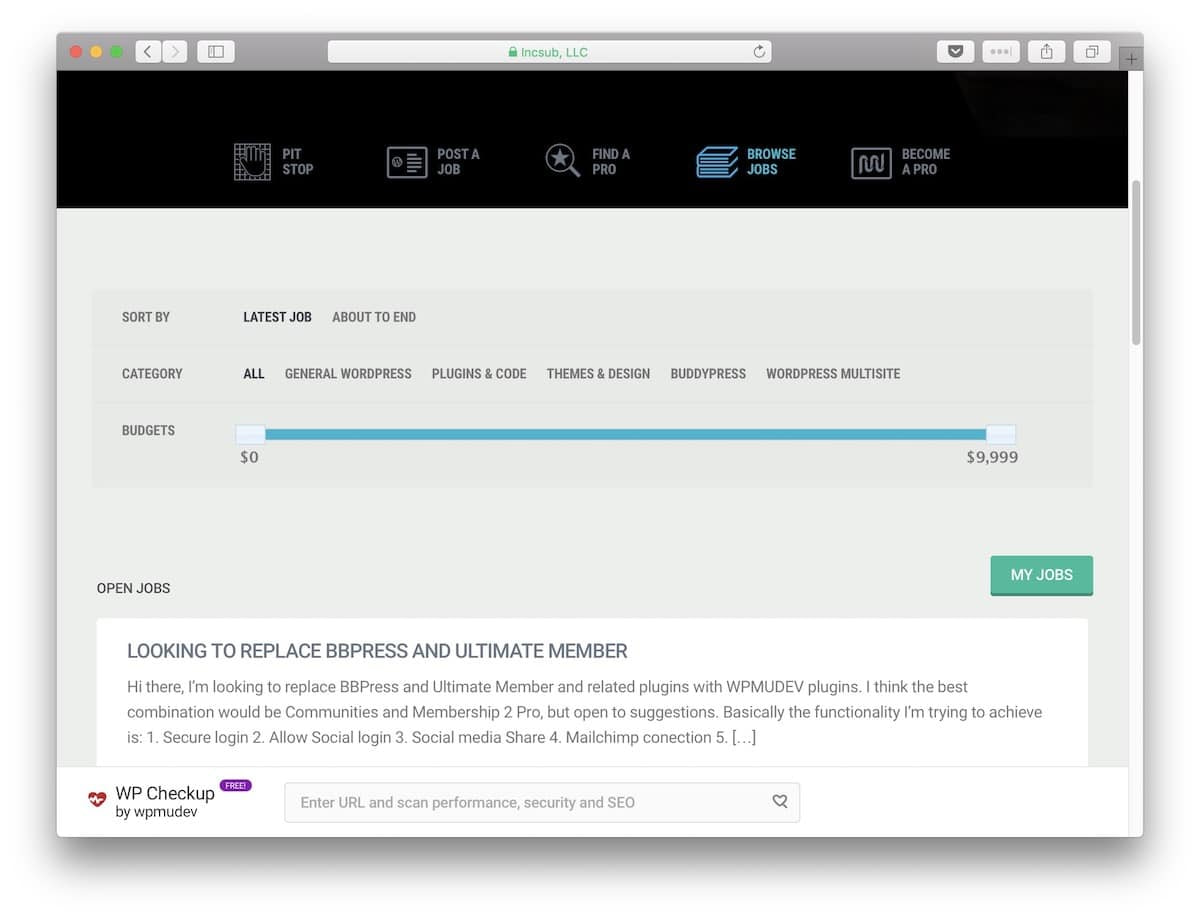
Task: Show all tabs overview icon
Action: click(x=1091, y=52)
